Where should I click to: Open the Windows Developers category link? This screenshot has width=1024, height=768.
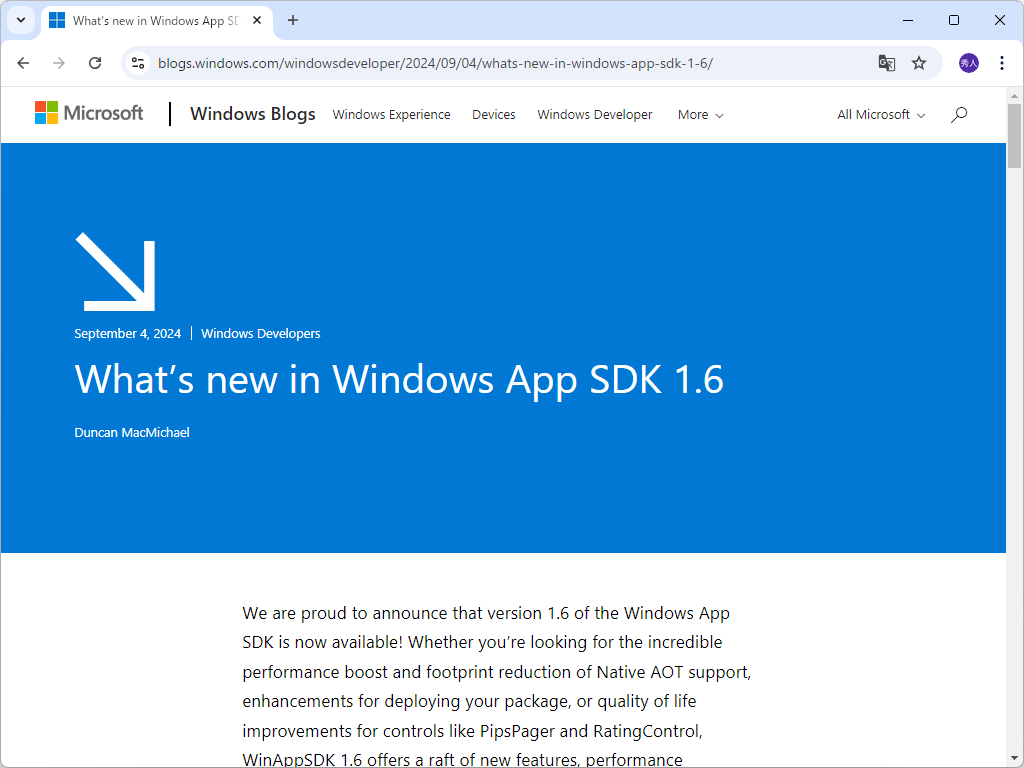click(x=261, y=334)
